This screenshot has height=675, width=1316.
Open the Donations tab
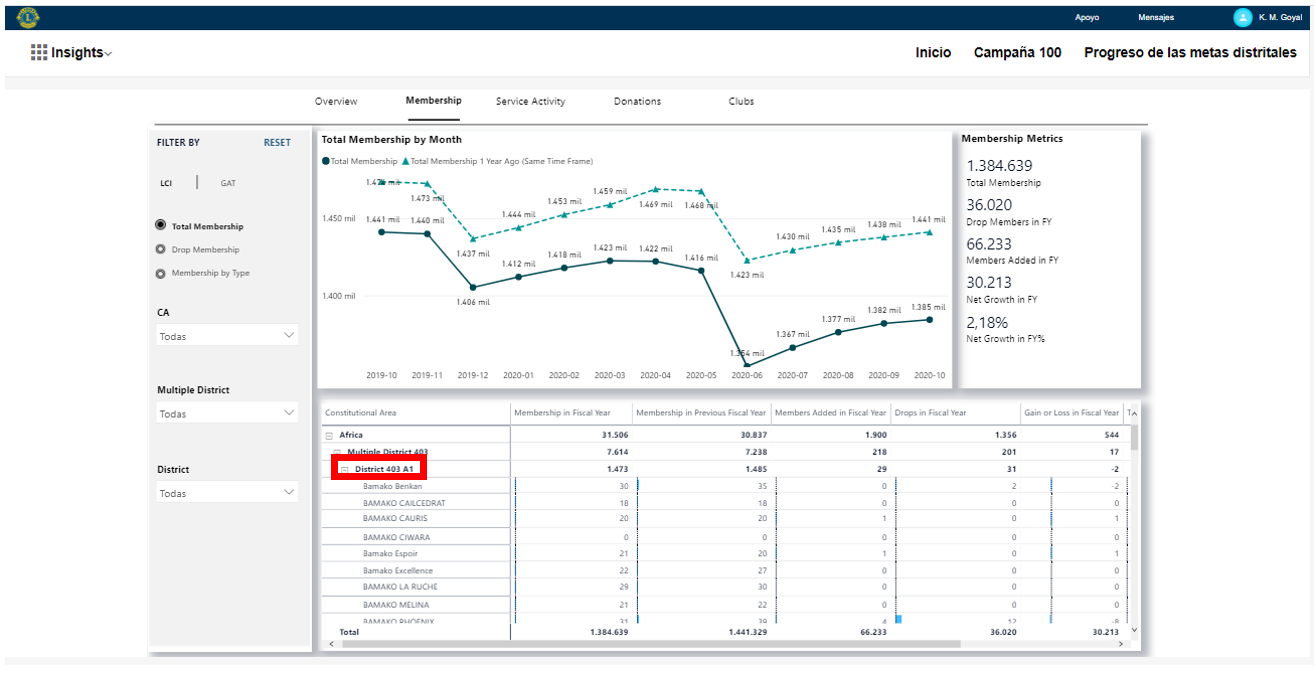[637, 101]
